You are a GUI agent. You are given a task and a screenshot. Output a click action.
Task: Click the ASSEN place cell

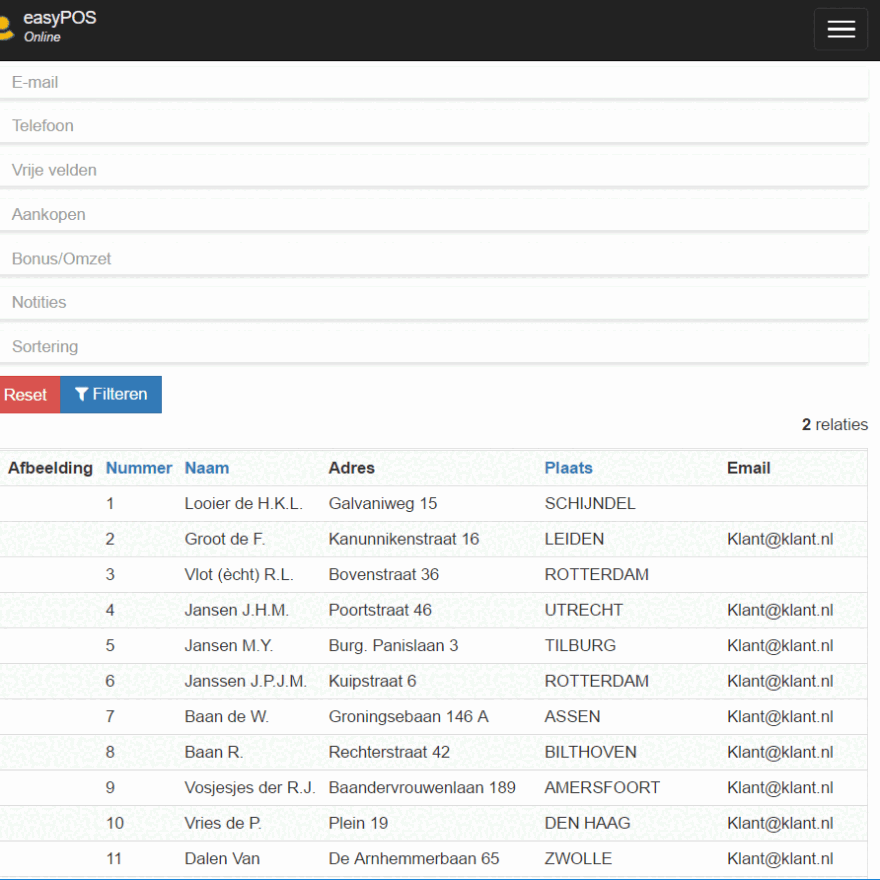click(x=572, y=717)
